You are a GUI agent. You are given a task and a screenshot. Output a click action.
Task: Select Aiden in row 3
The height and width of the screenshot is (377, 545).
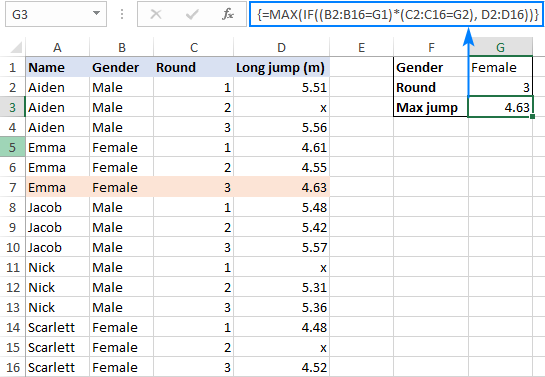[57, 107]
